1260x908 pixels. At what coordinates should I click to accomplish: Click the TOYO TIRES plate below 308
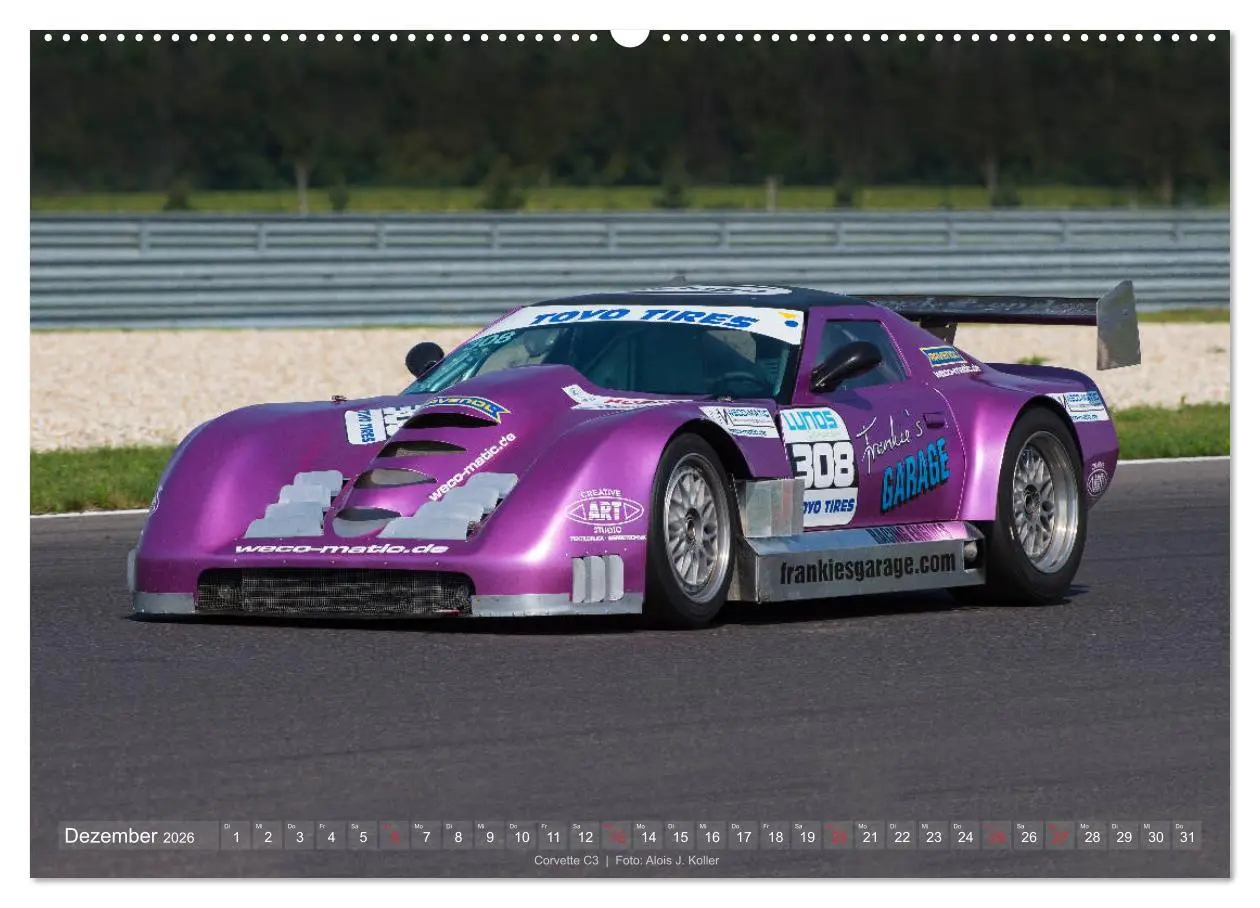point(829,507)
